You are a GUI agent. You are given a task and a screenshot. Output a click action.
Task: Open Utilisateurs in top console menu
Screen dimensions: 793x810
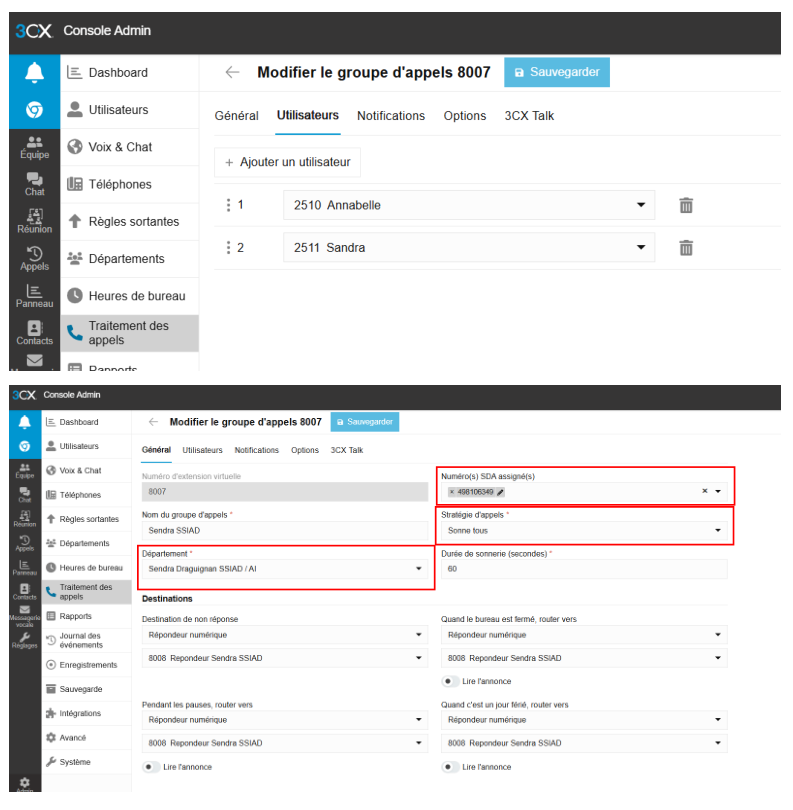(130, 110)
